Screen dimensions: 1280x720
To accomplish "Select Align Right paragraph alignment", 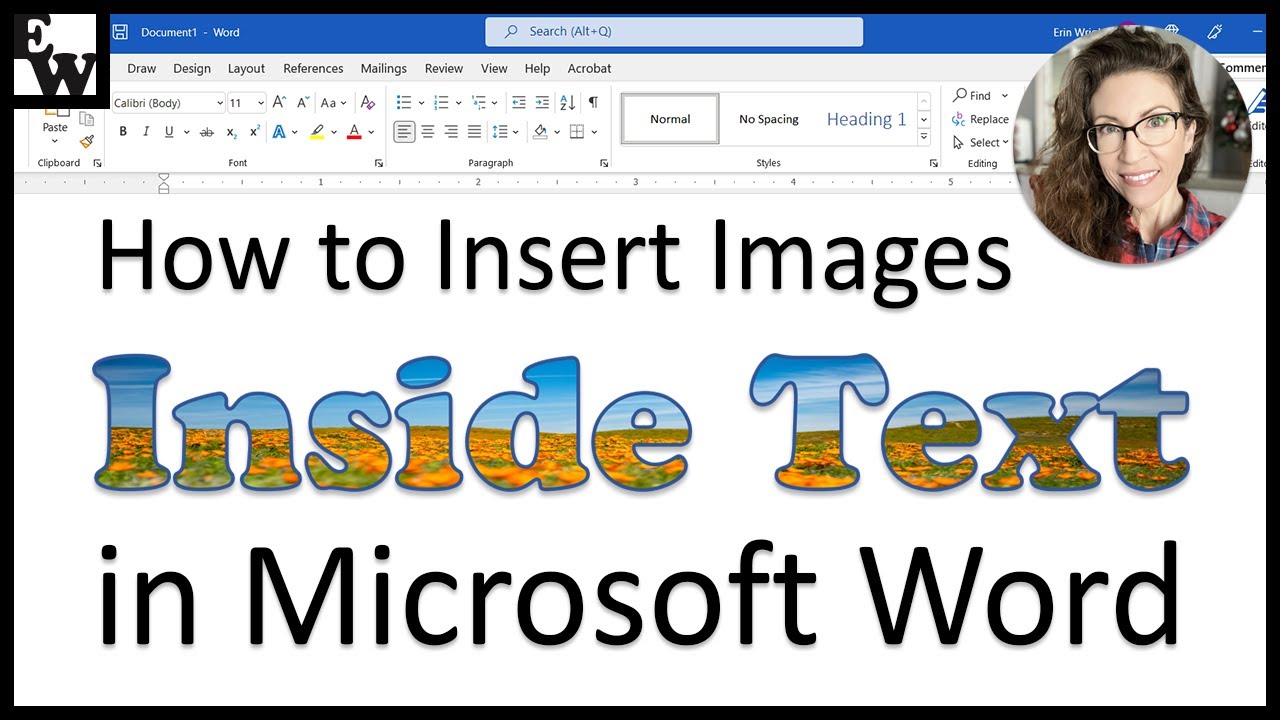I will pos(451,132).
